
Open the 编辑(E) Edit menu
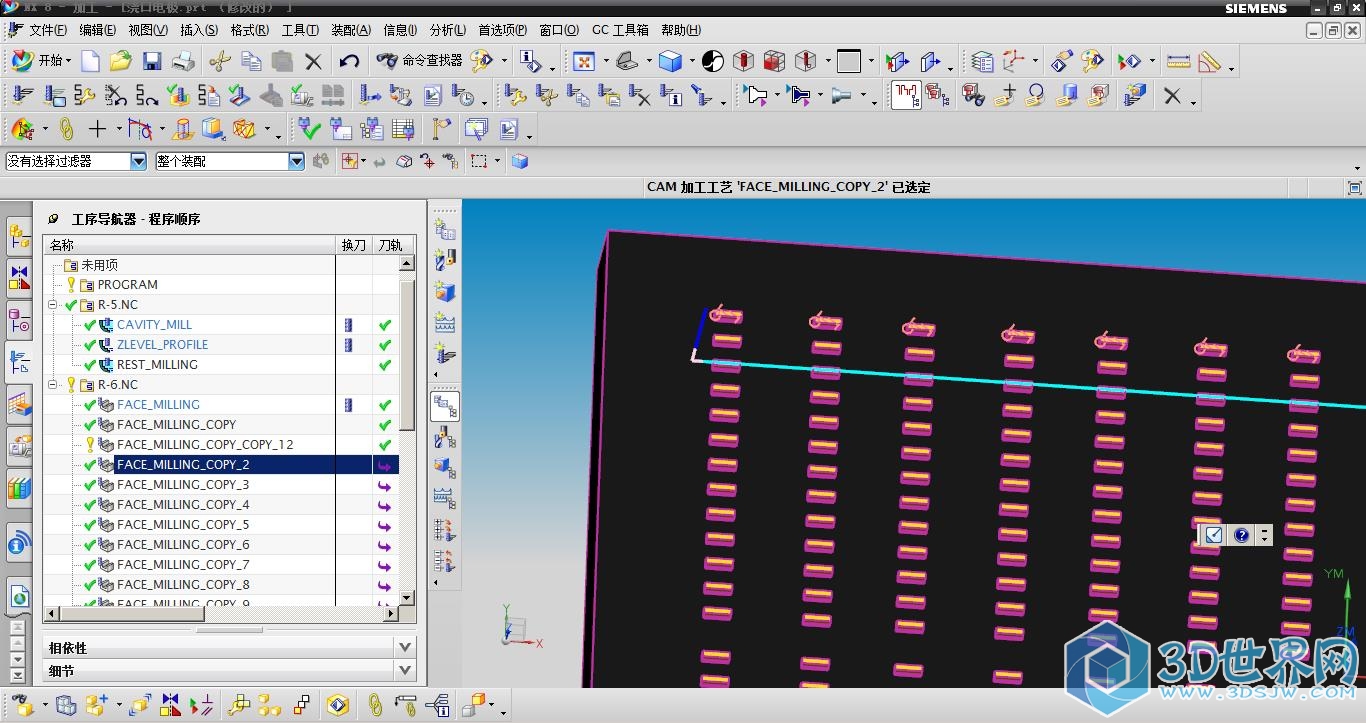(99, 30)
